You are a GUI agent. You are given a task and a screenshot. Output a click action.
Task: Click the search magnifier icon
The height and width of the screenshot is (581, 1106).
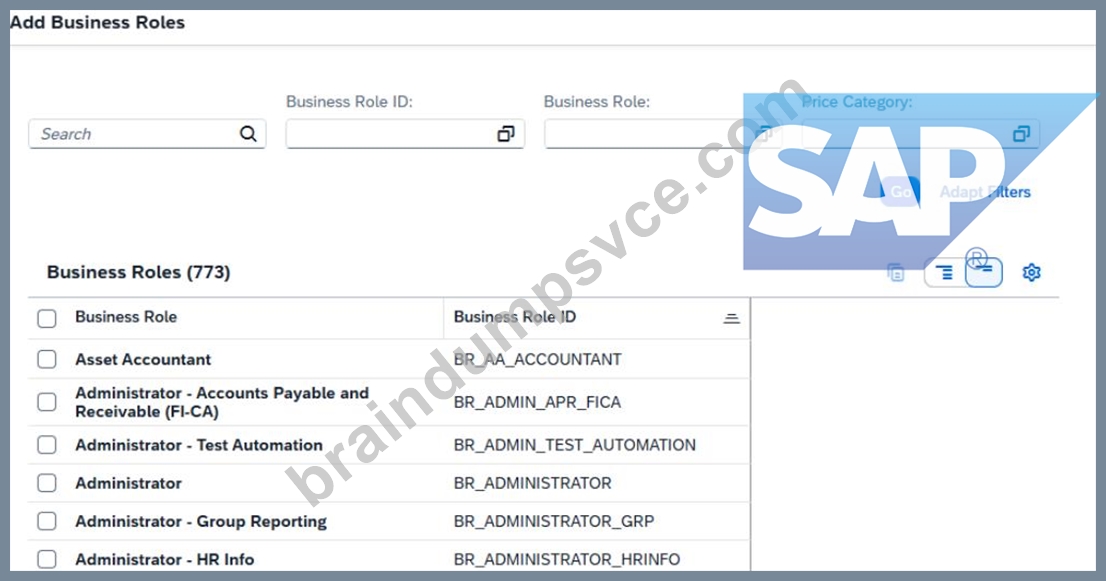[248, 133]
